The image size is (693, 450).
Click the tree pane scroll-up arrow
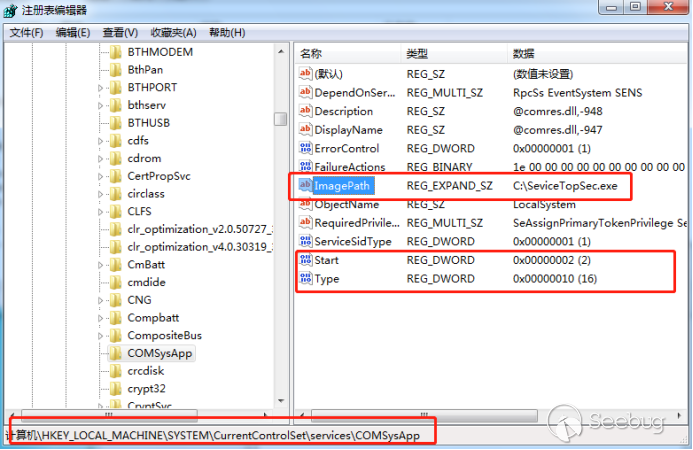281,52
